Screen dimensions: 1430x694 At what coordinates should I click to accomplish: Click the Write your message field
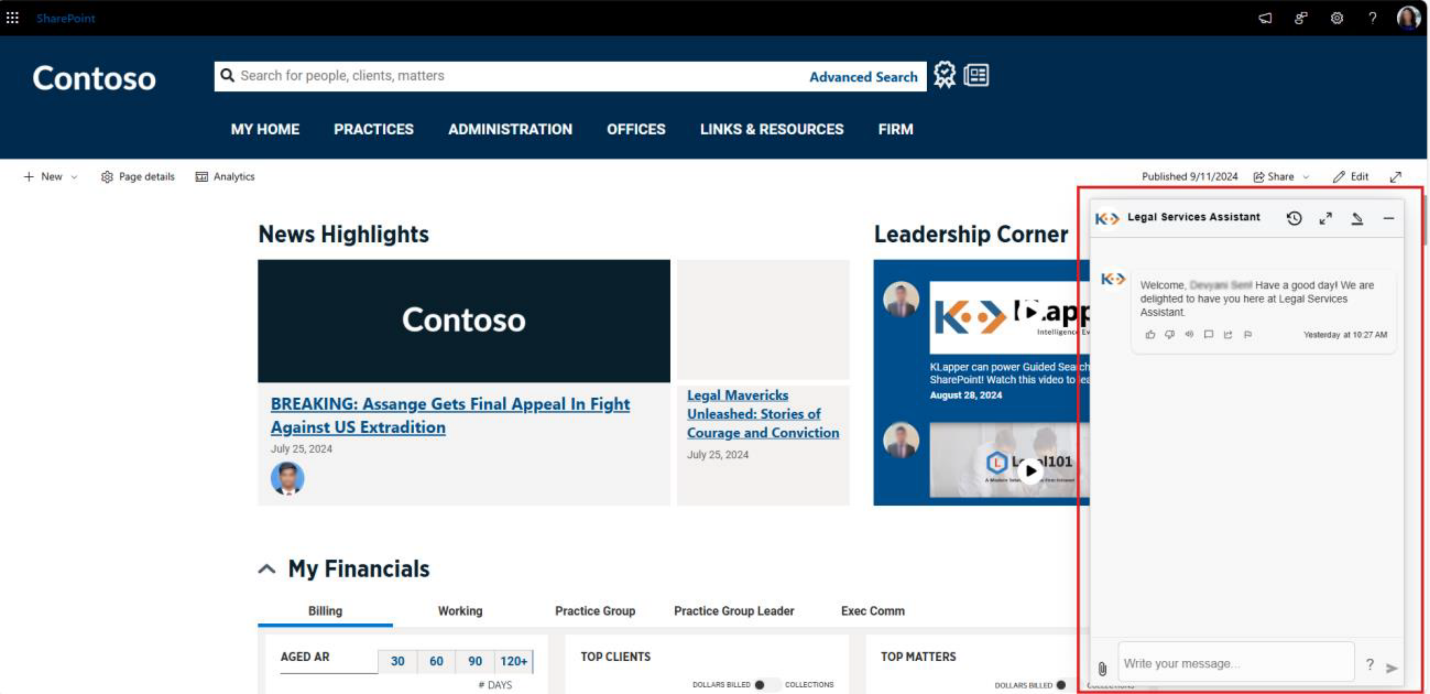(x=1236, y=663)
